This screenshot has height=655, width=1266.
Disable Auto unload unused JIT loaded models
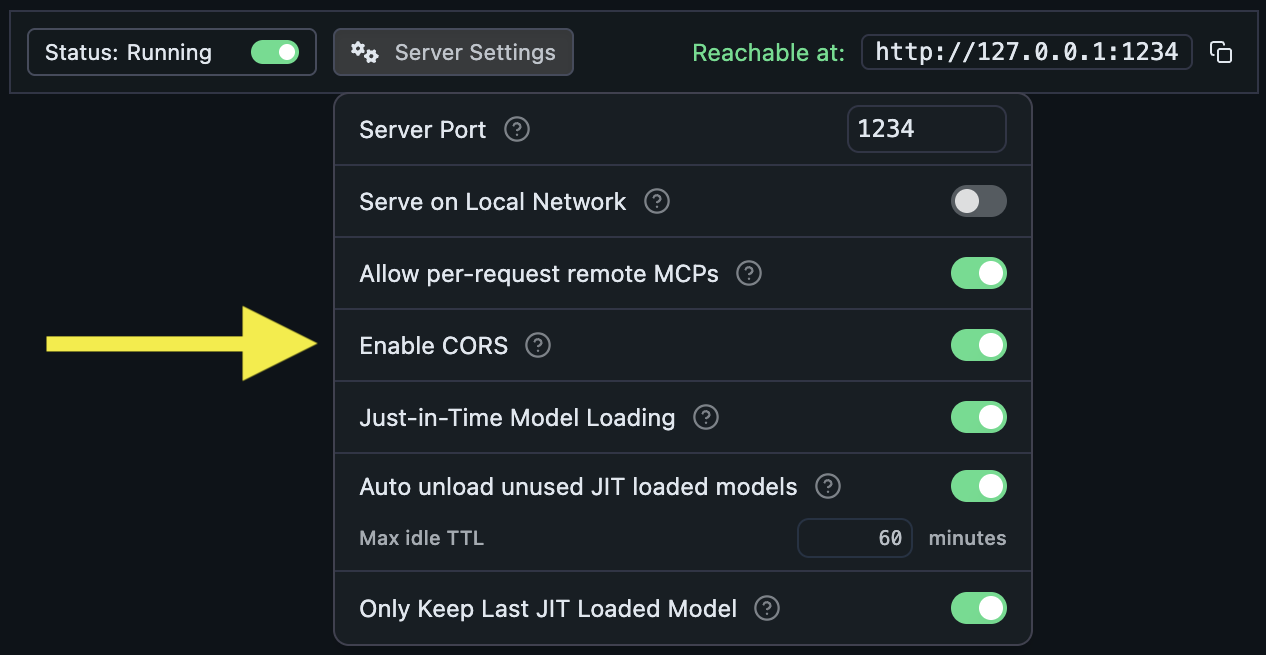pos(978,486)
